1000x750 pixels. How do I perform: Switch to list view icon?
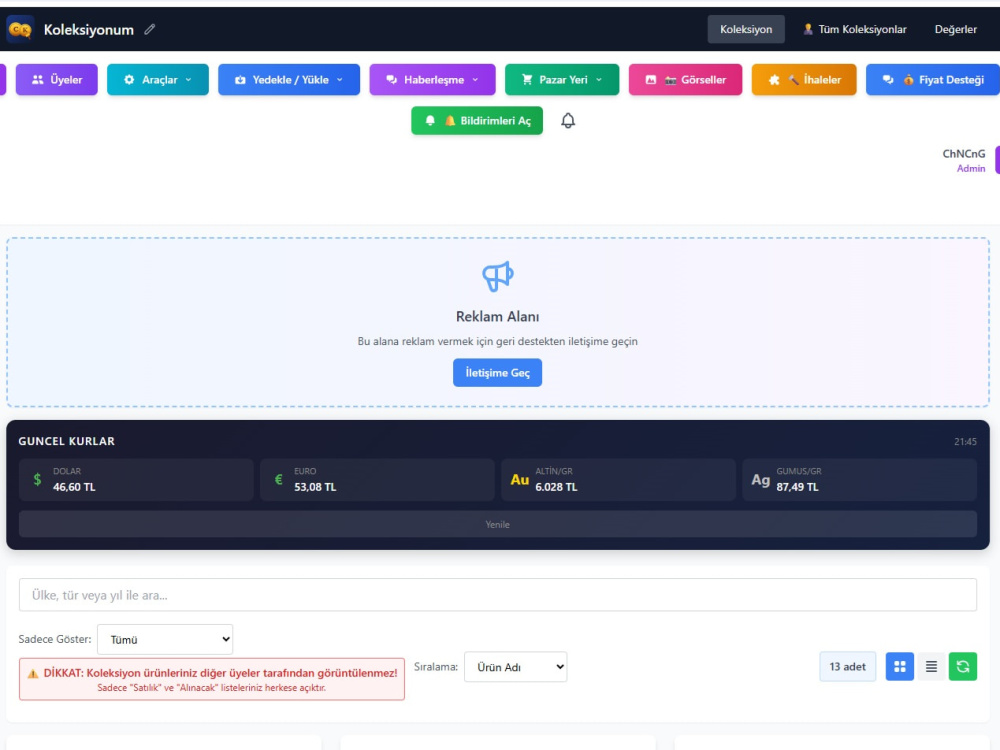(931, 666)
